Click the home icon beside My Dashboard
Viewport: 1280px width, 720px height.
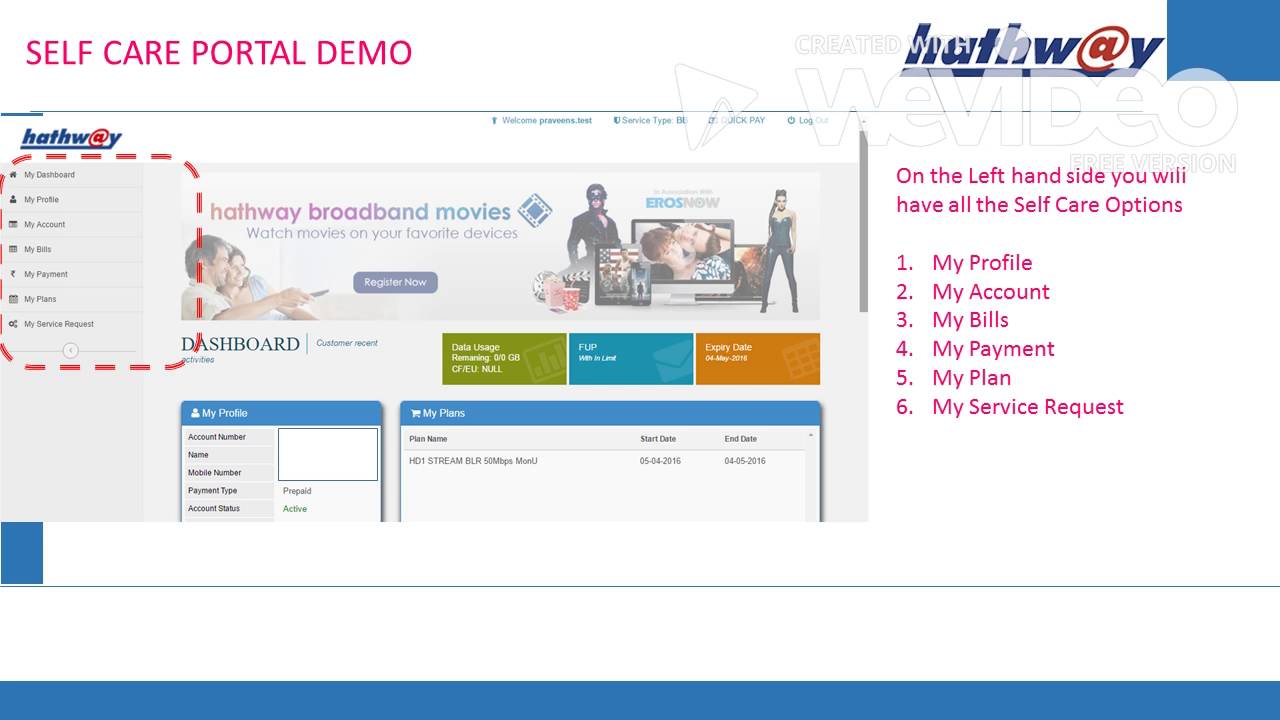click(13, 174)
